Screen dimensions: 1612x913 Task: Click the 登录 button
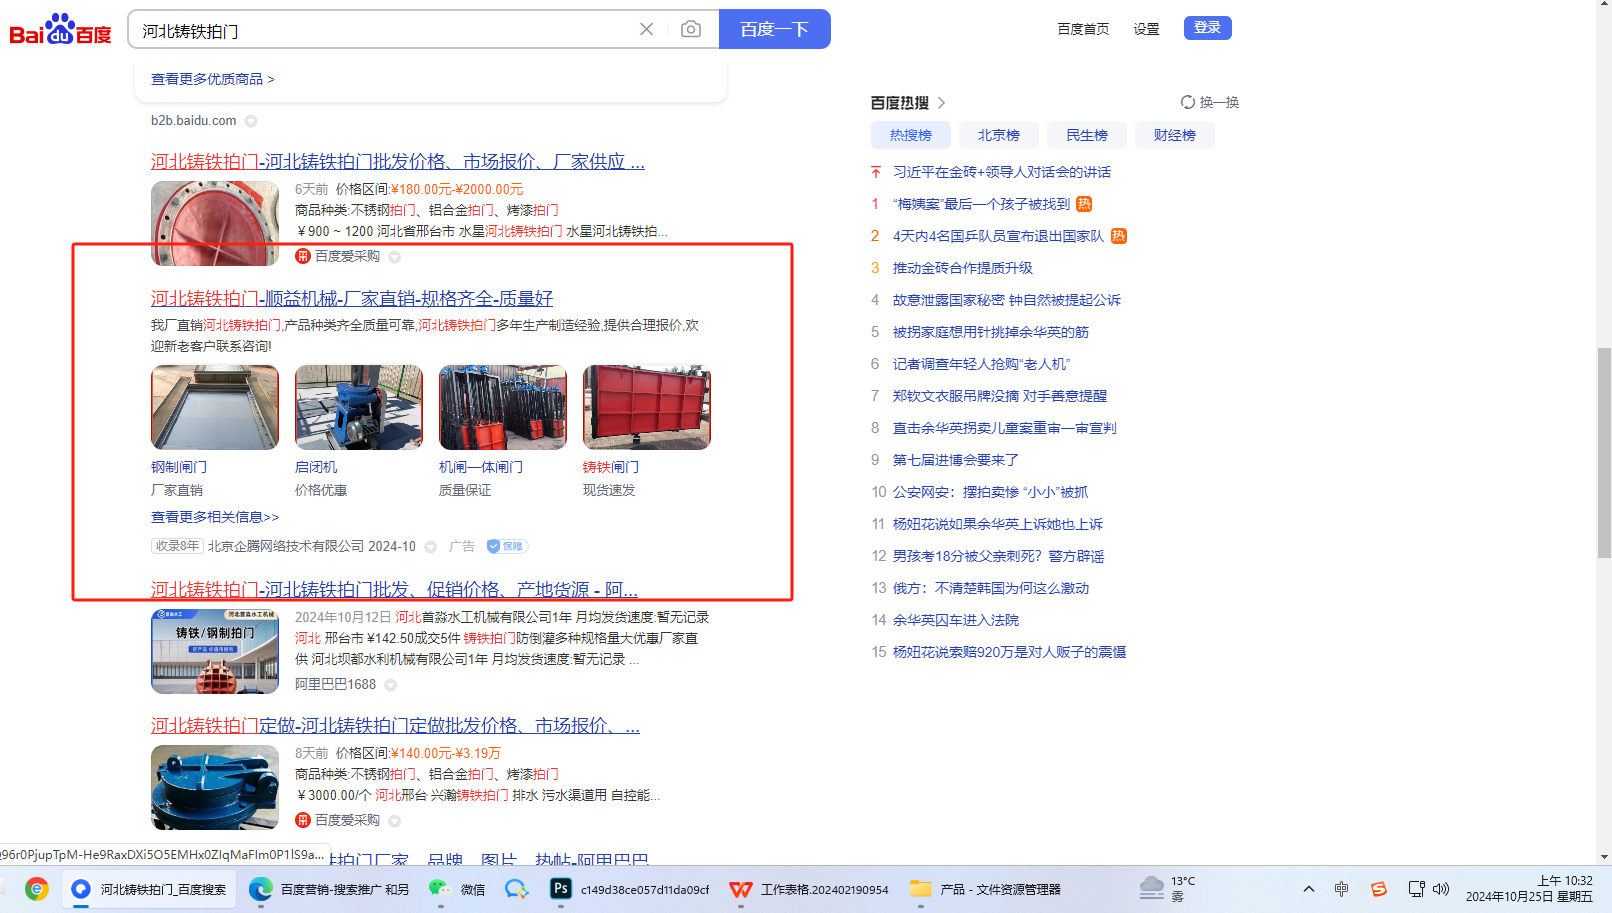[1207, 28]
